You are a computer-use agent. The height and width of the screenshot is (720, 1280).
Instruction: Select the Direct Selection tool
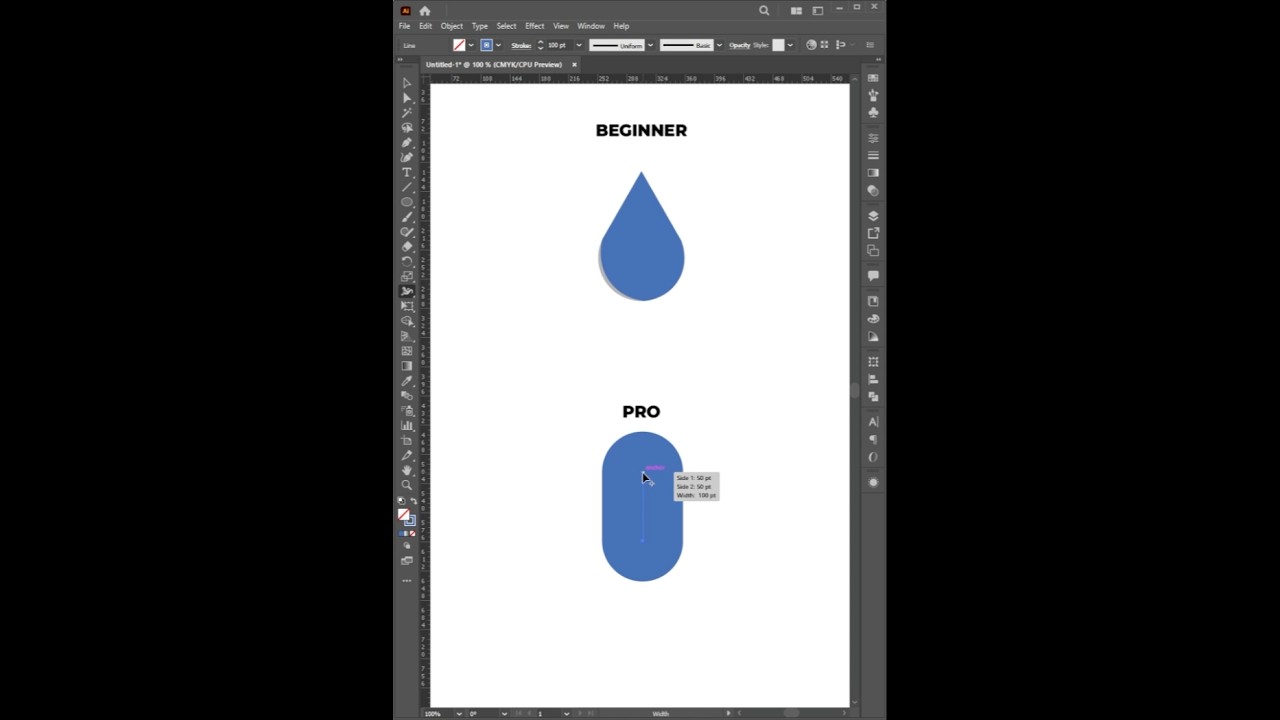click(x=407, y=98)
